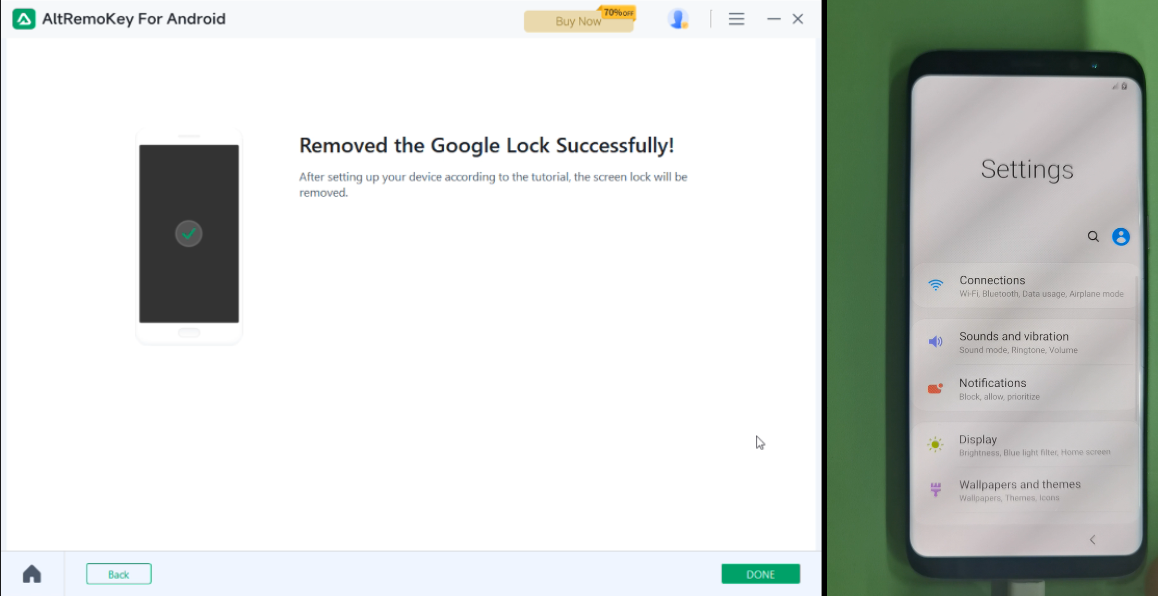Open Notifications in phone Settings
1158x596 pixels.
[1026, 388]
